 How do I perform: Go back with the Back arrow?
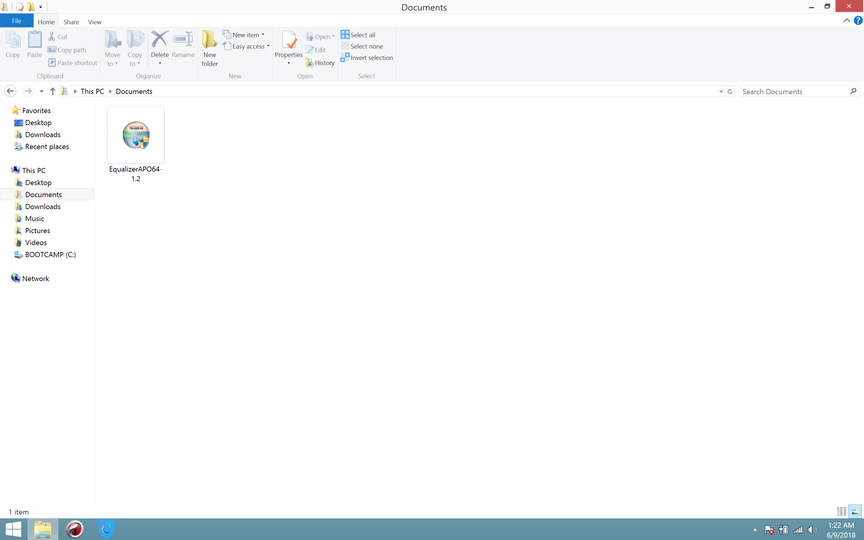click(x=10, y=91)
